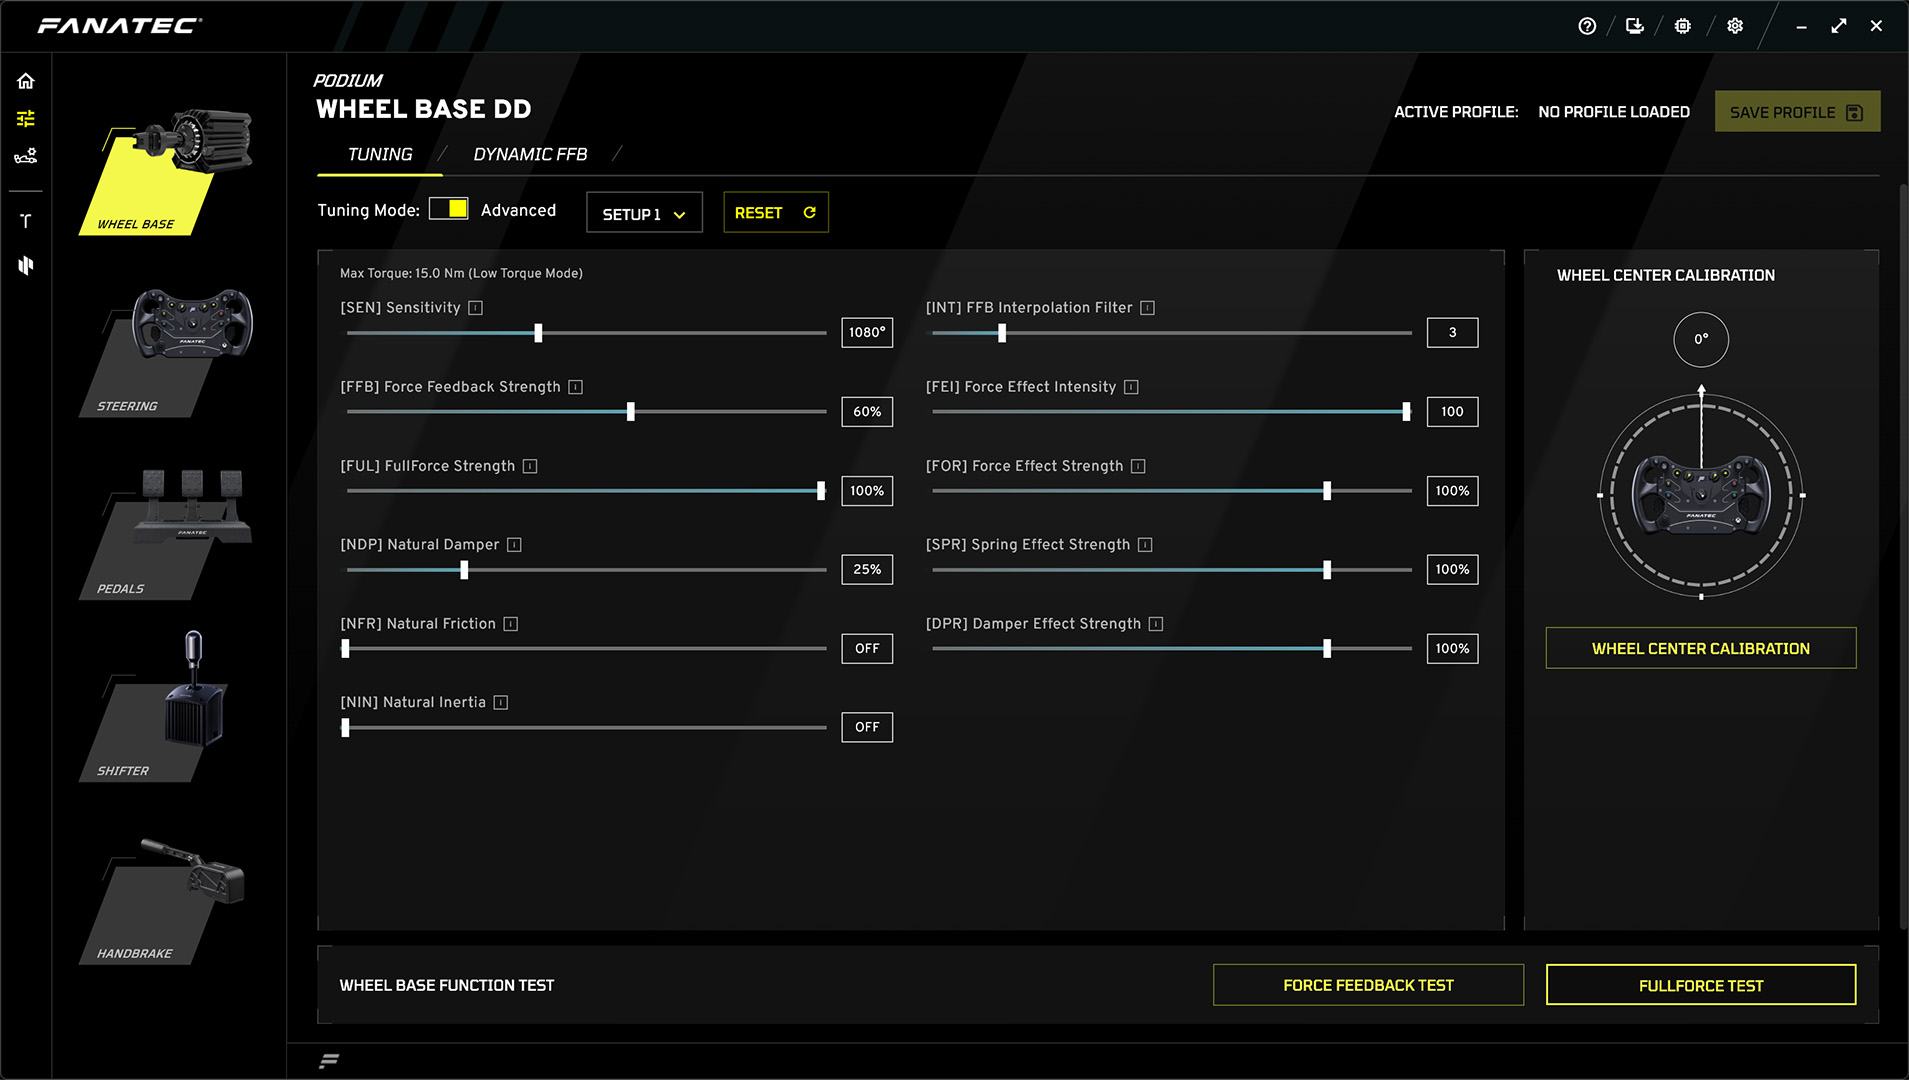1909x1080 pixels.
Task: Click the Force Effect Intensity slider handle
Action: click(x=1406, y=412)
